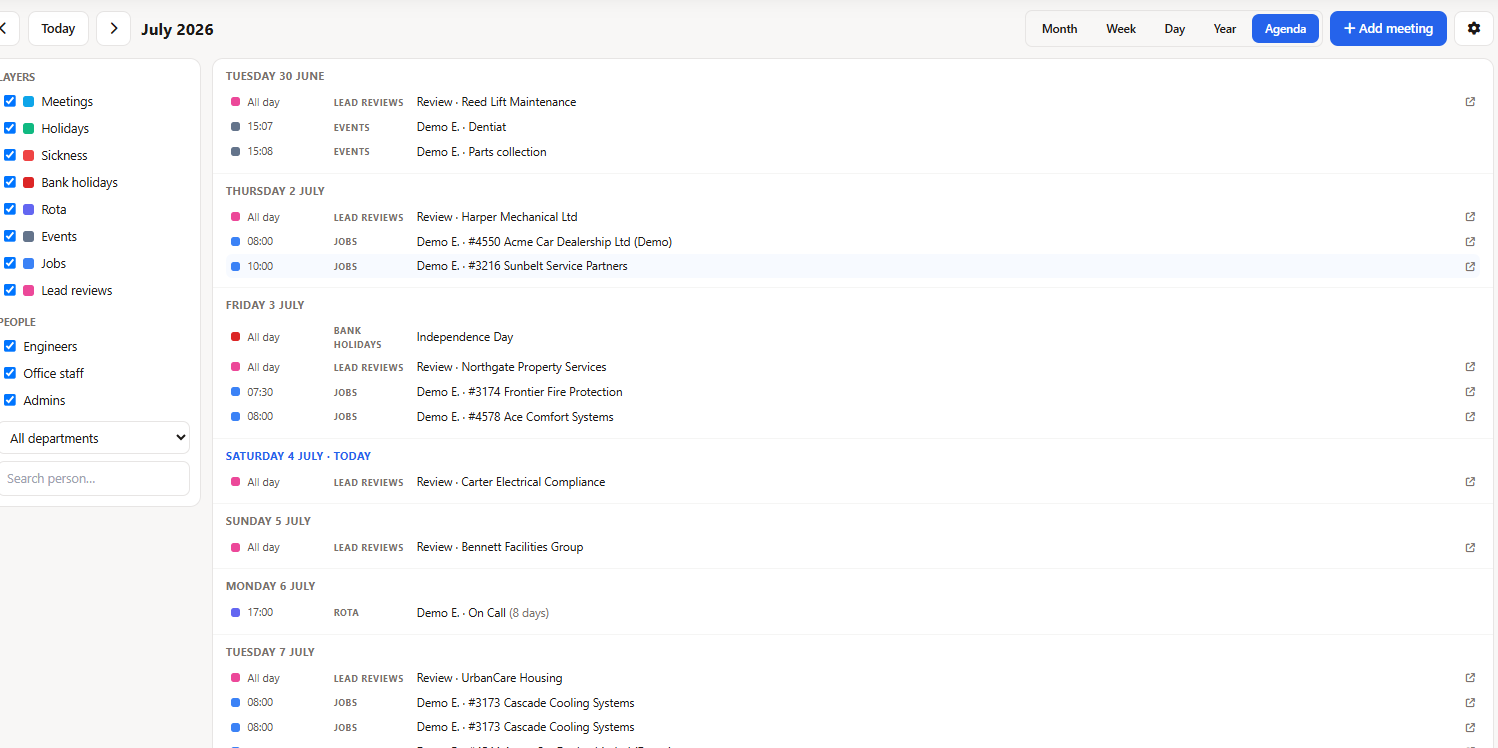Click the Today button
Image resolution: width=1498 pixels, height=748 pixels.
58,28
